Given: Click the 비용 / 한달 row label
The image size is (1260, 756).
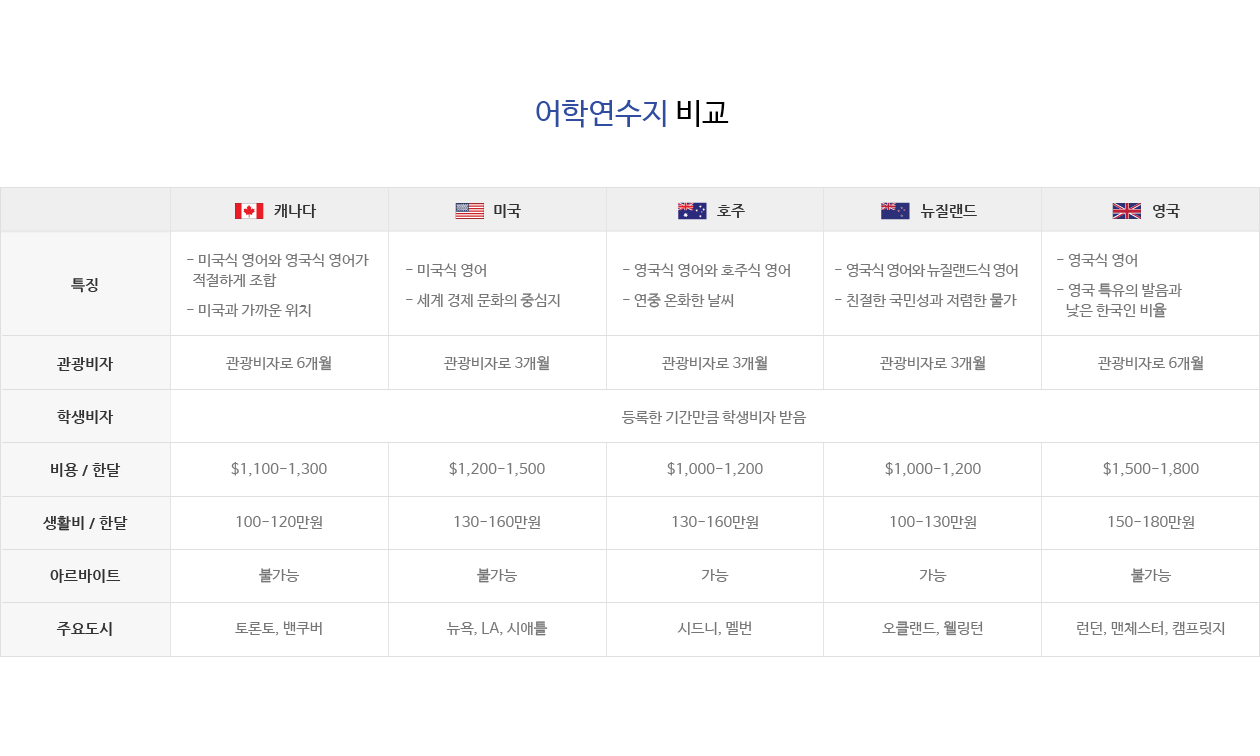Looking at the screenshot, I should [x=85, y=469].
